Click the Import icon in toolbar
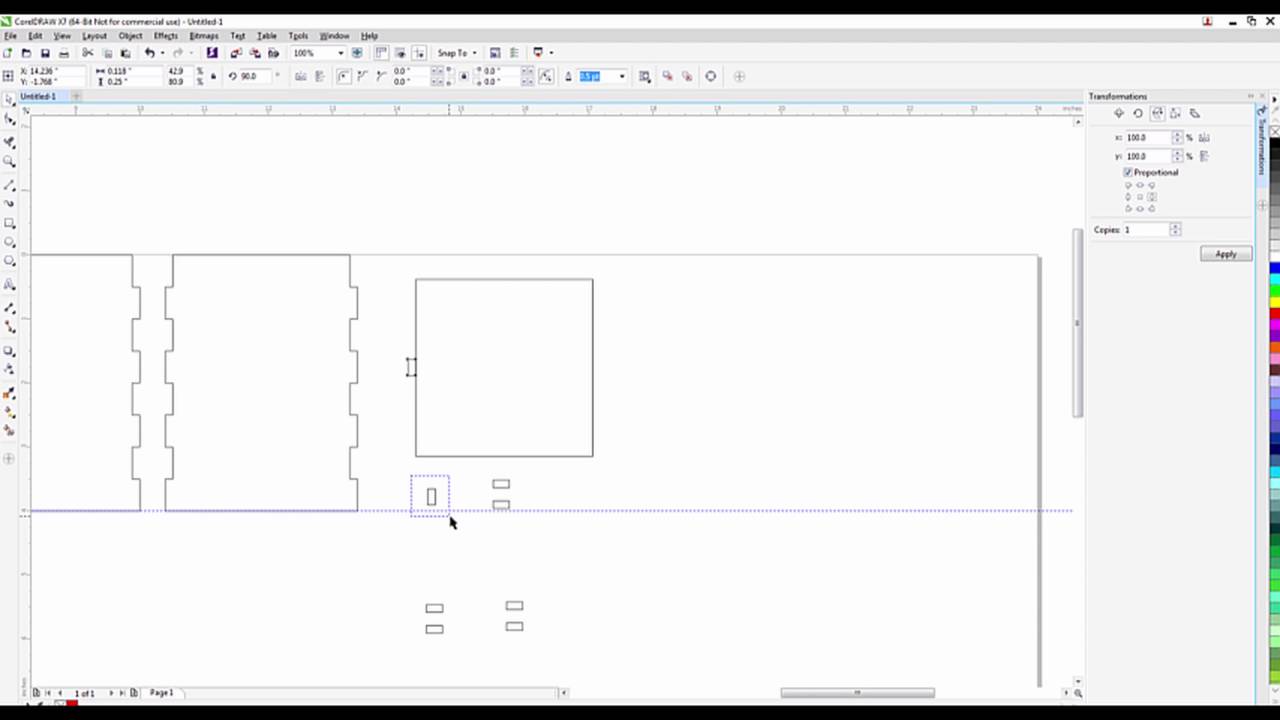The width and height of the screenshot is (1280, 720). click(236, 53)
